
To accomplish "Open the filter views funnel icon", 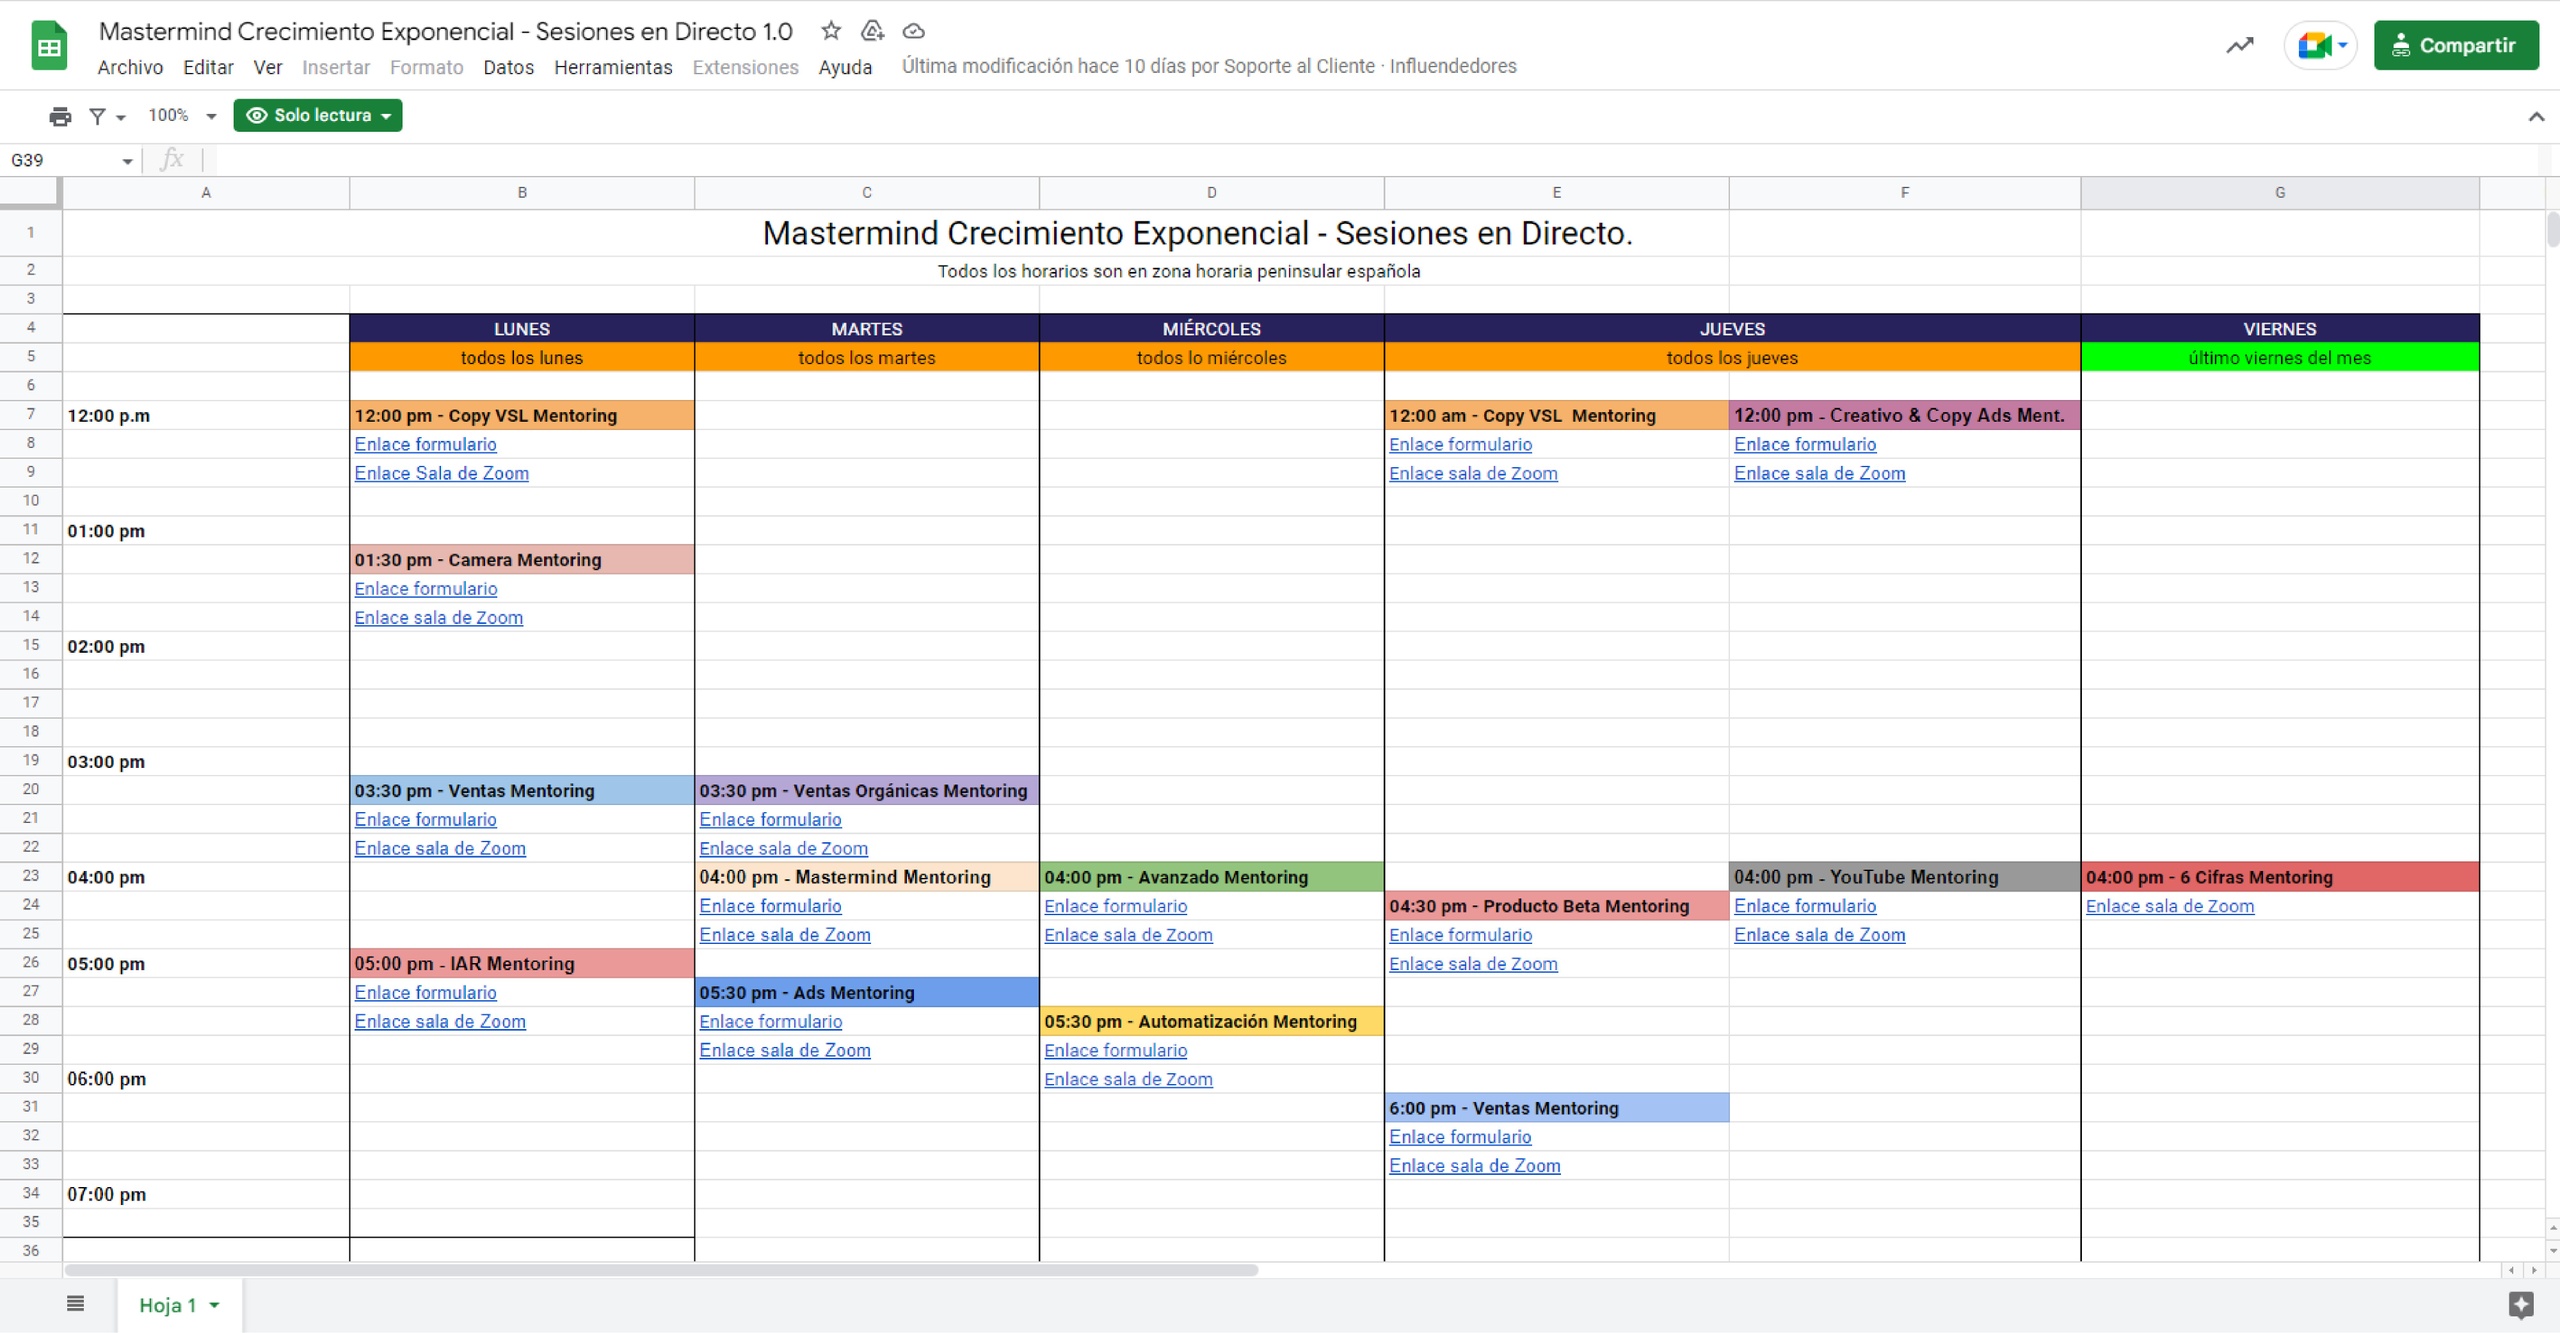I will coord(98,116).
